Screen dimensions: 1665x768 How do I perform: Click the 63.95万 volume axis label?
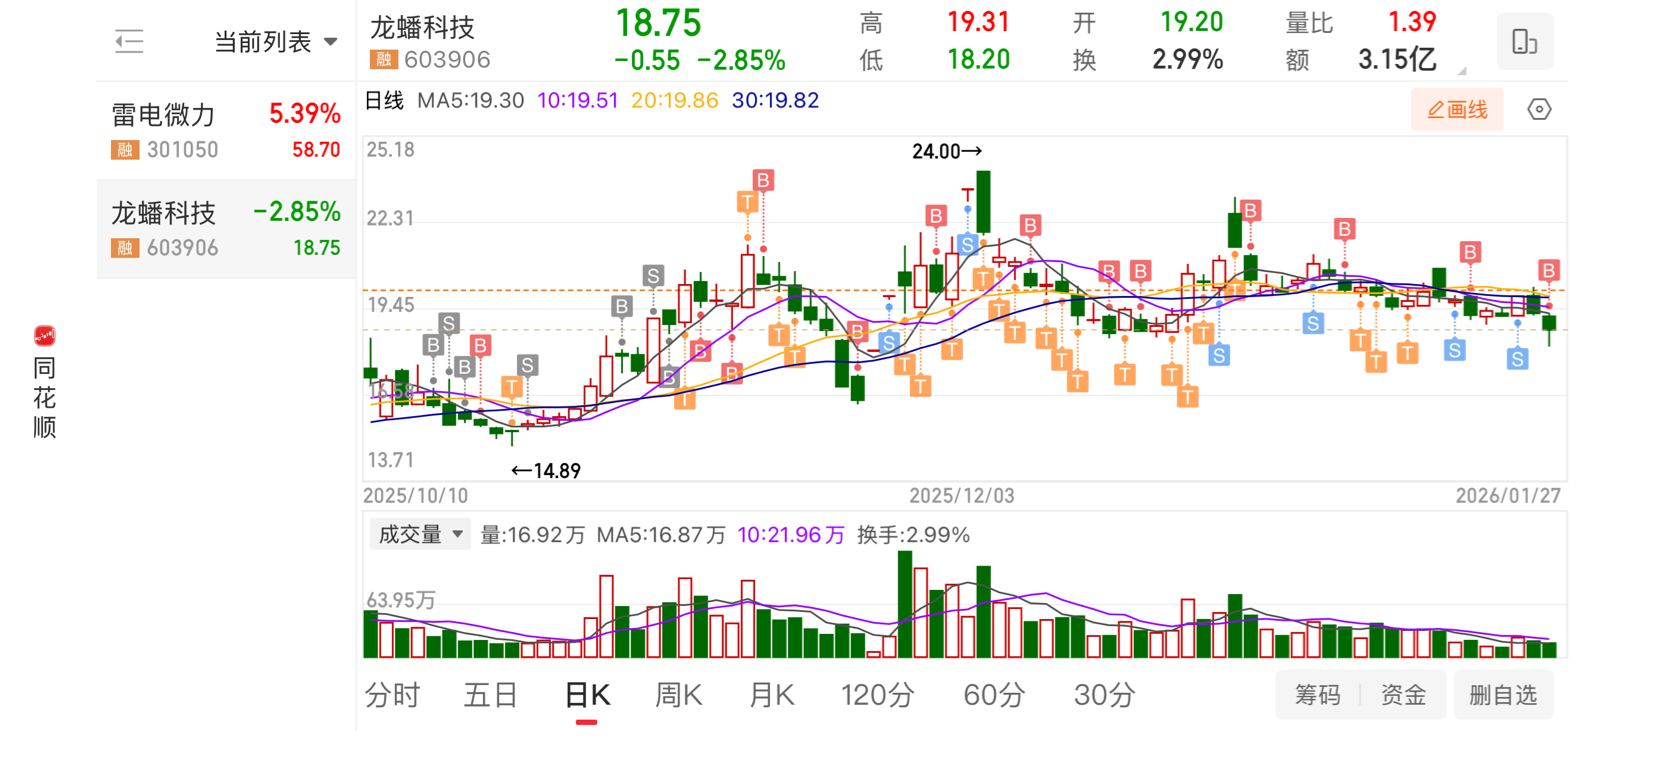point(401,600)
